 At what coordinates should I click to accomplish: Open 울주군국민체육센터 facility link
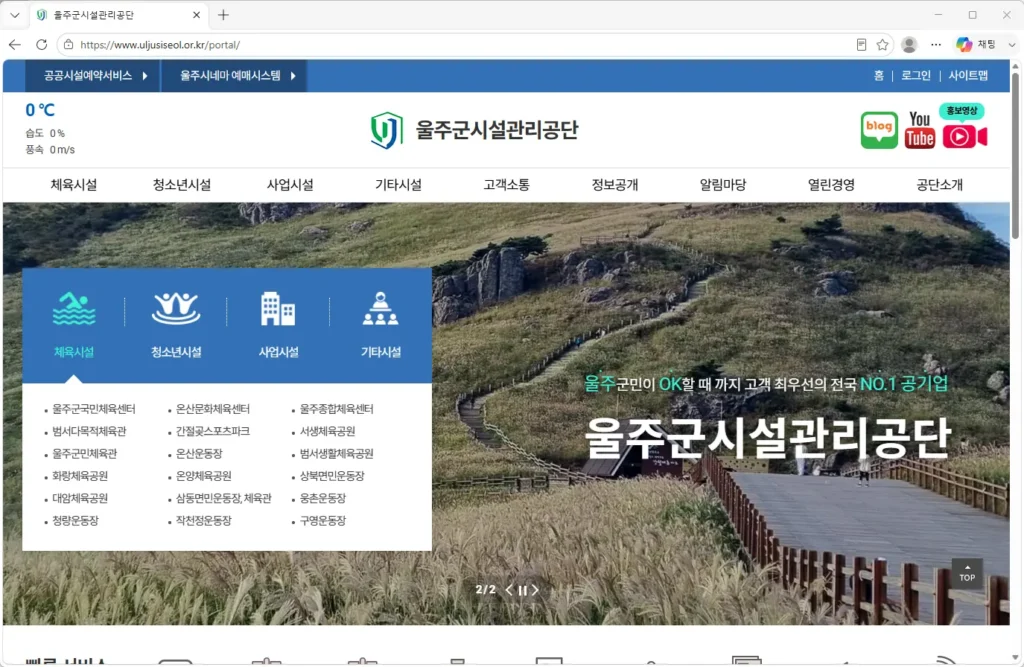tap(93, 409)
